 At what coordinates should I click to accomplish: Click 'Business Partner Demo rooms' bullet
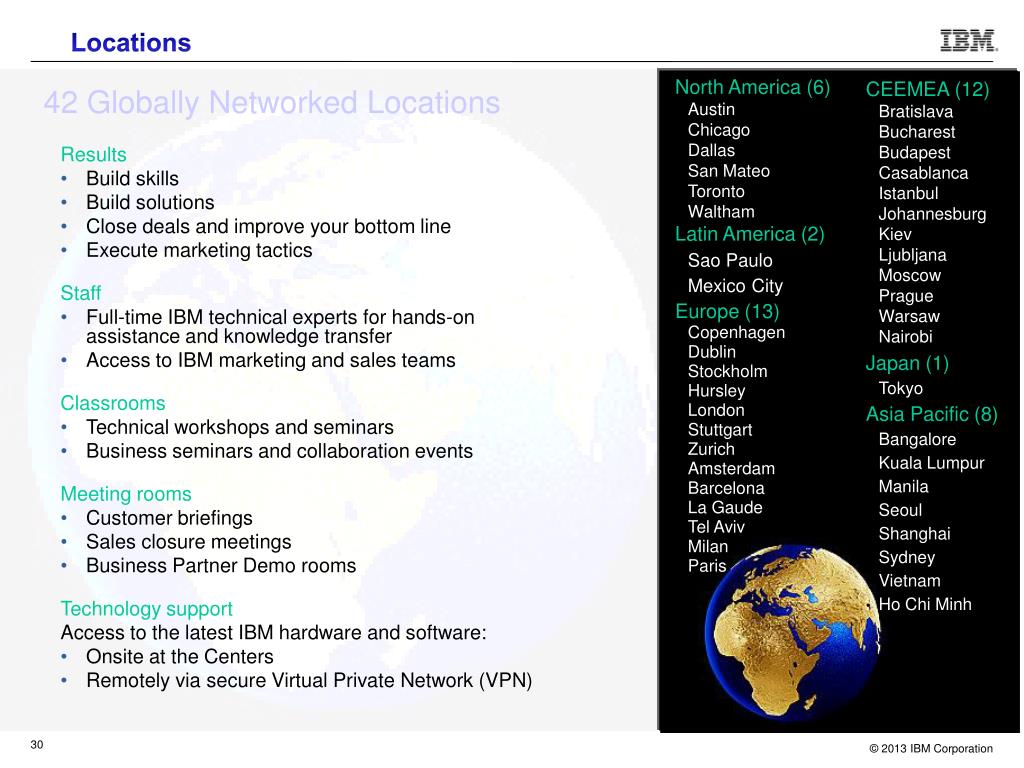[x=221, y=566]
